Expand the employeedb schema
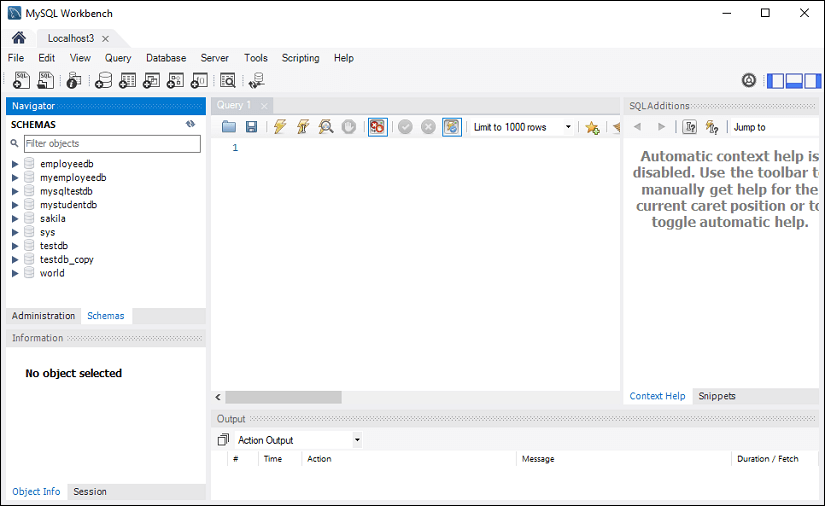This screenshot has height=506, width=825. click(15, 164)
